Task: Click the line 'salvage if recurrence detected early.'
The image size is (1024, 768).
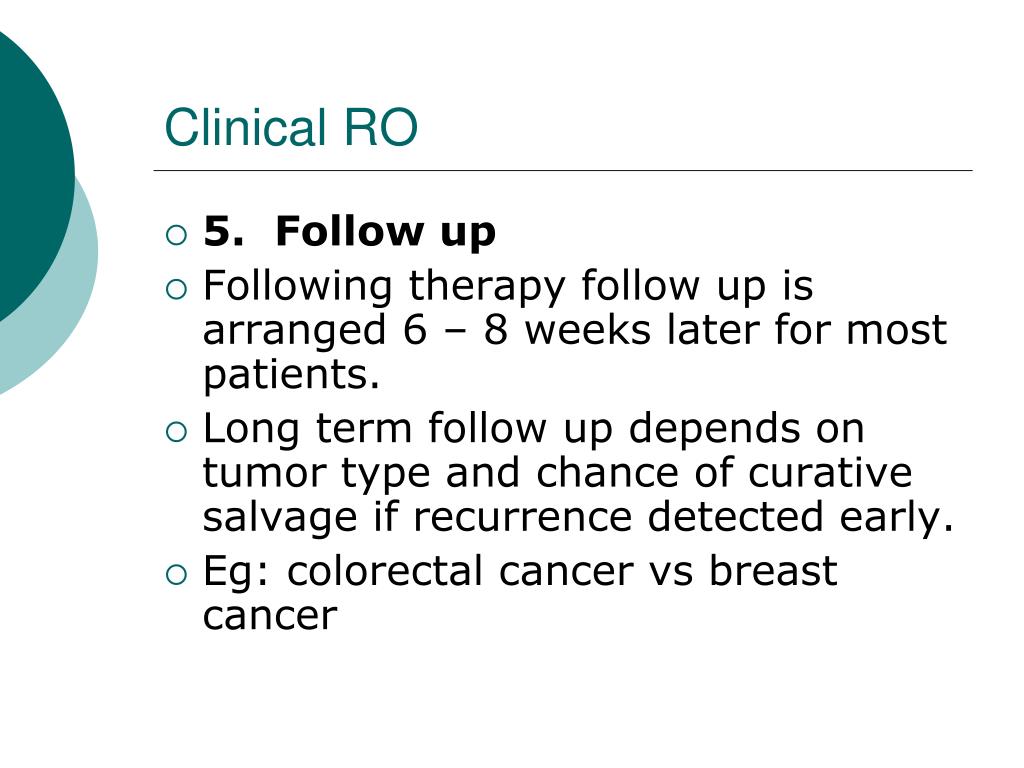Action: (x=579, y=517)
